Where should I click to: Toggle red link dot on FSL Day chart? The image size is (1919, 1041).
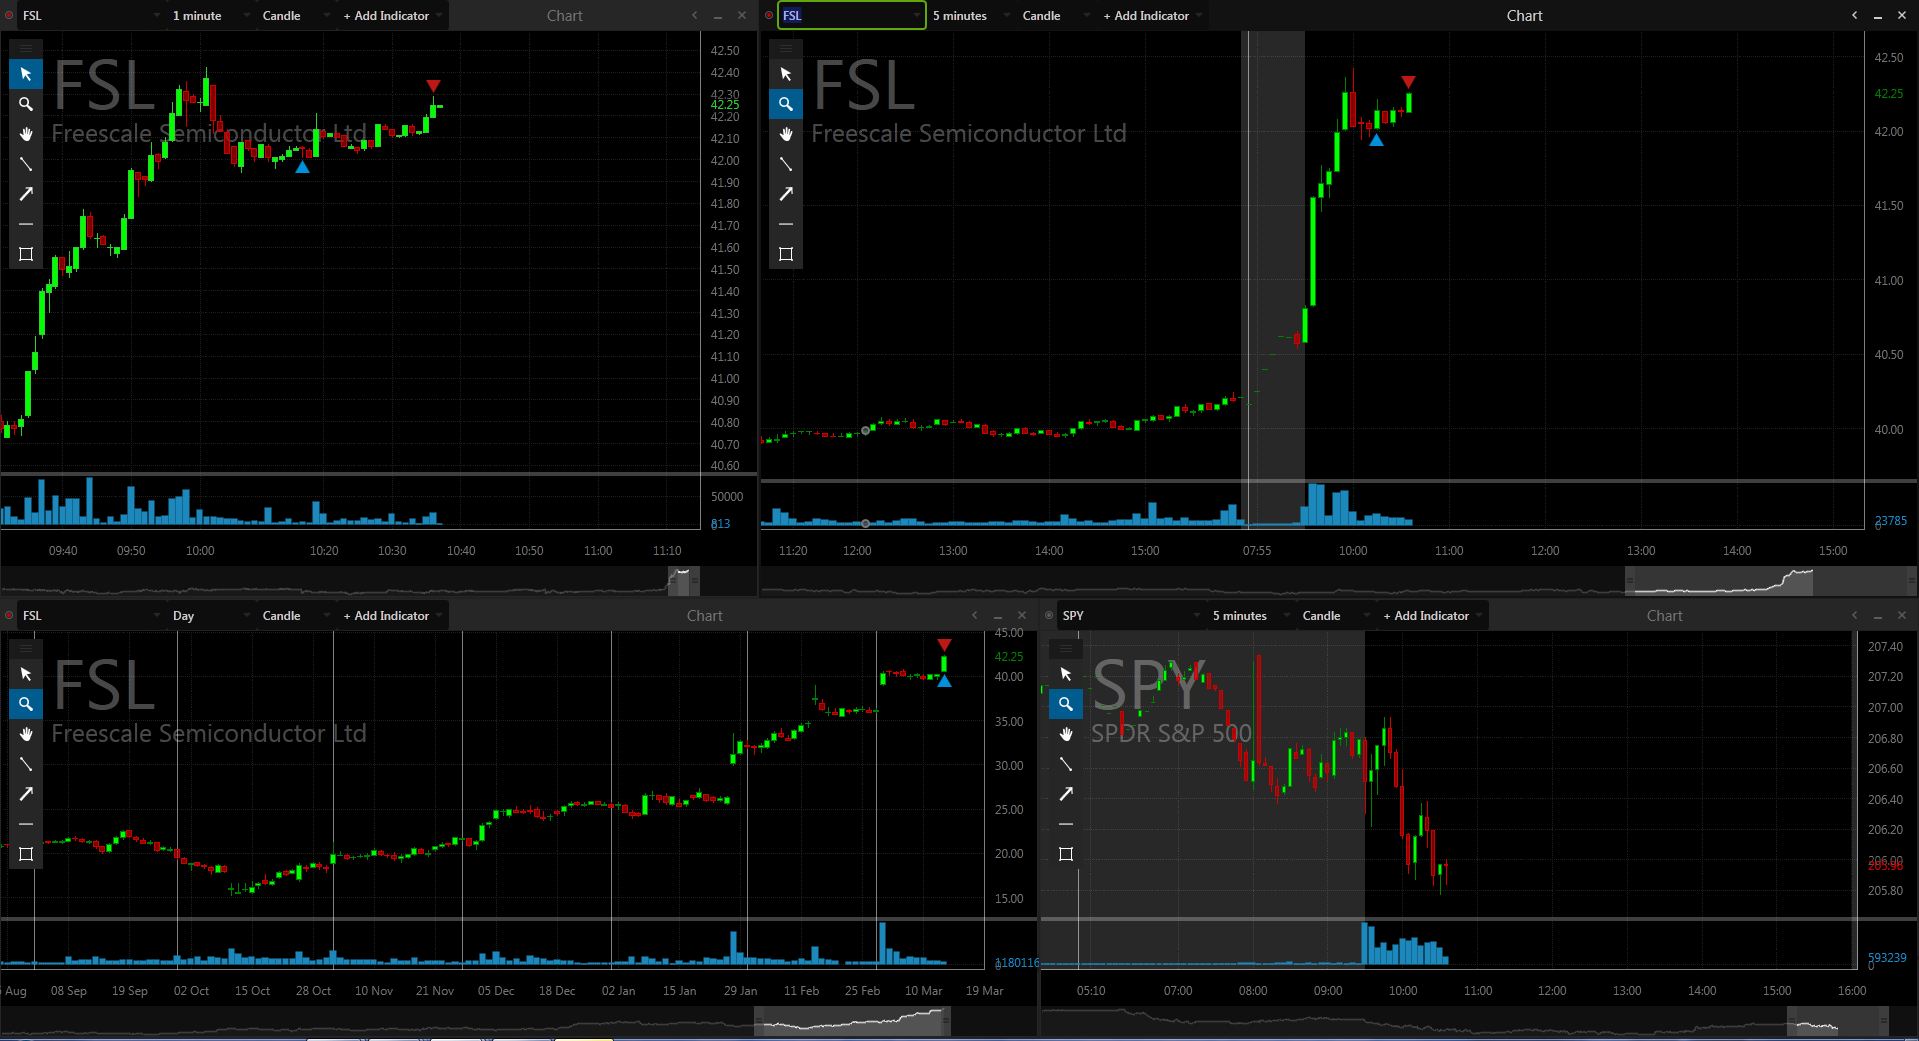[x=9, y=616]
